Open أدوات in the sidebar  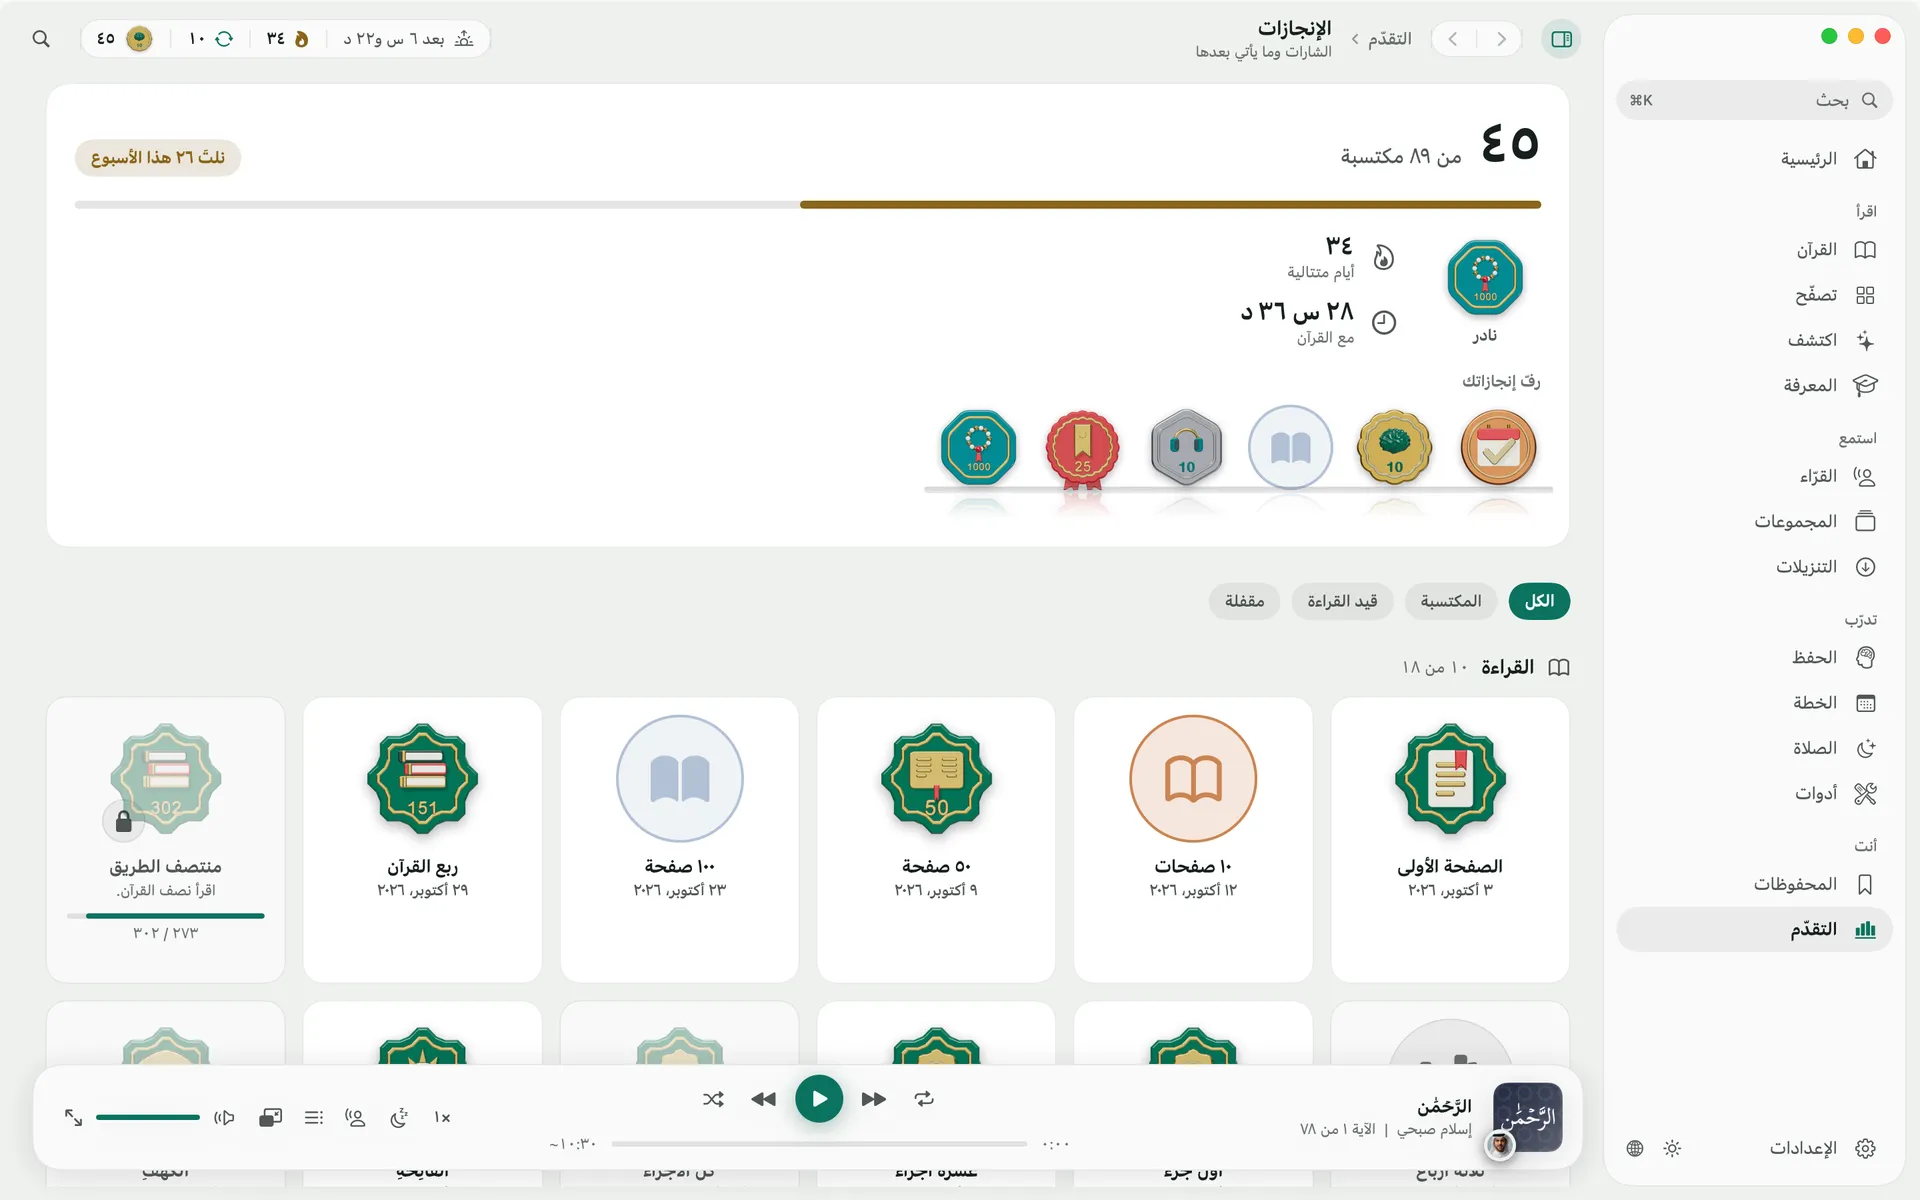click(x=1754, y=793)
